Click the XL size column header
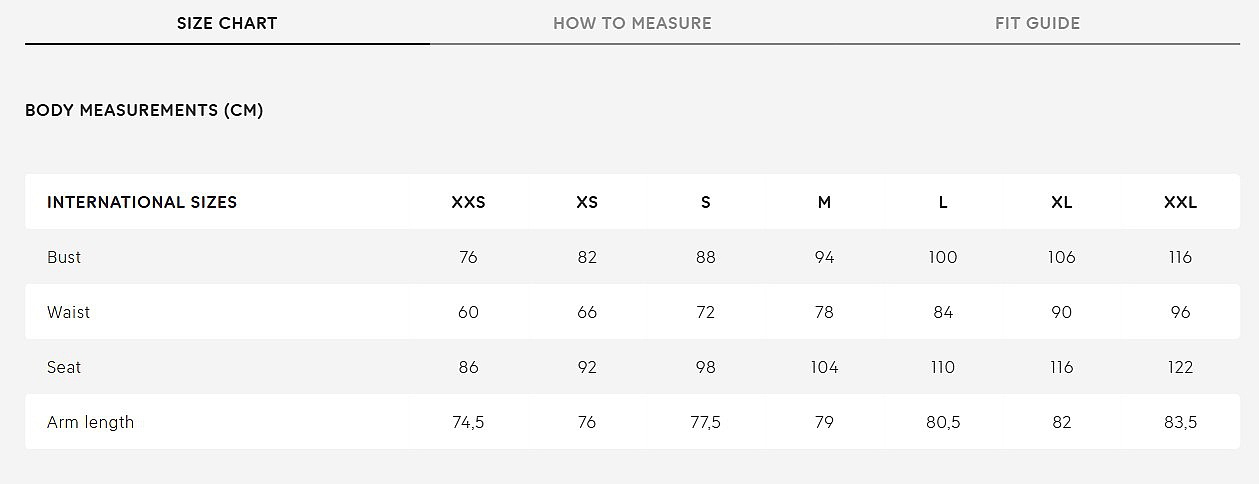This screenshot has width=1259, height=484. point(1062,202)
